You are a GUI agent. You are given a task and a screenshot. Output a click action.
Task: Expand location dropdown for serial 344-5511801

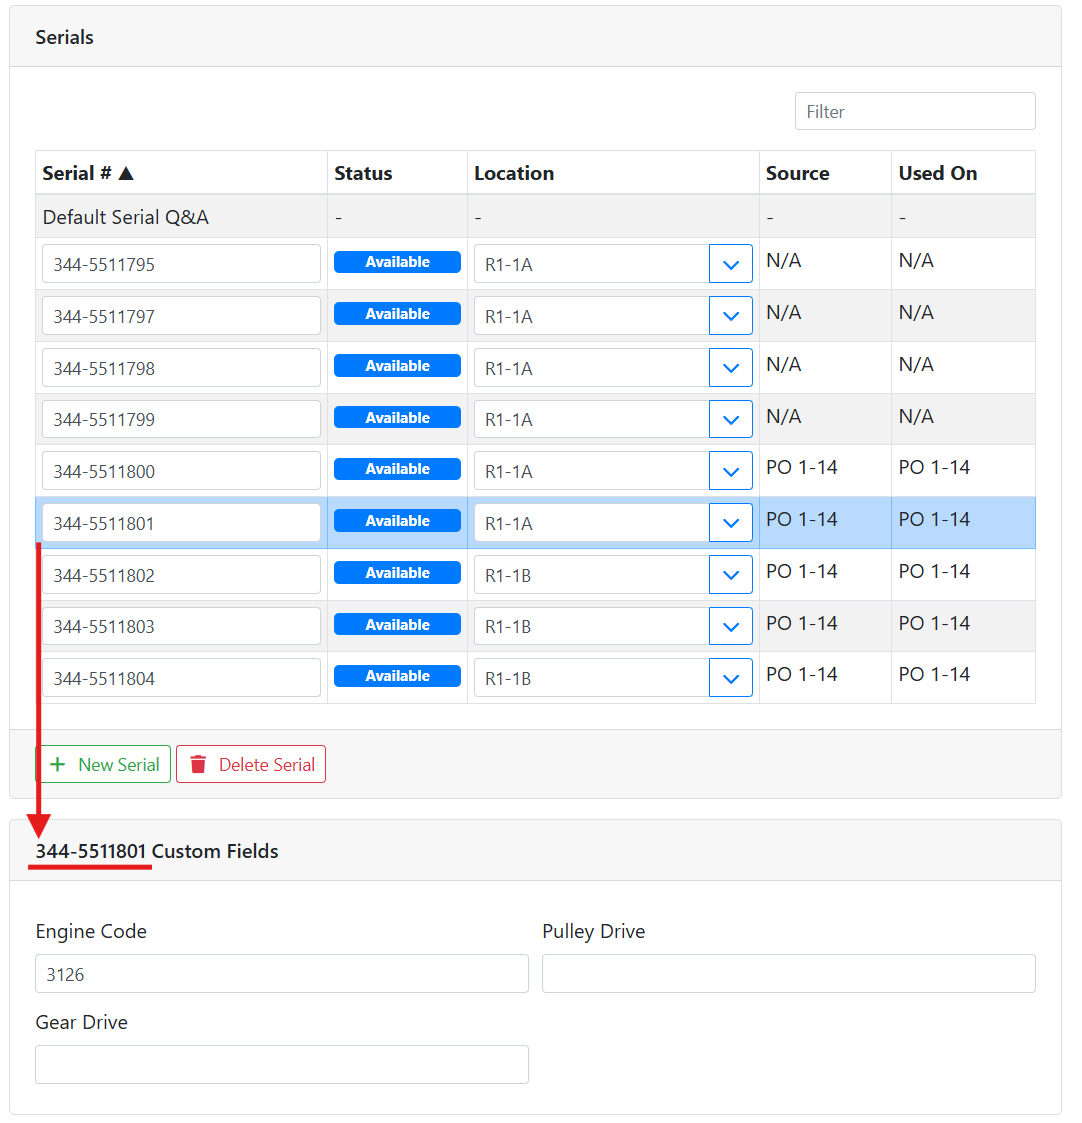(x=730, y=523)
